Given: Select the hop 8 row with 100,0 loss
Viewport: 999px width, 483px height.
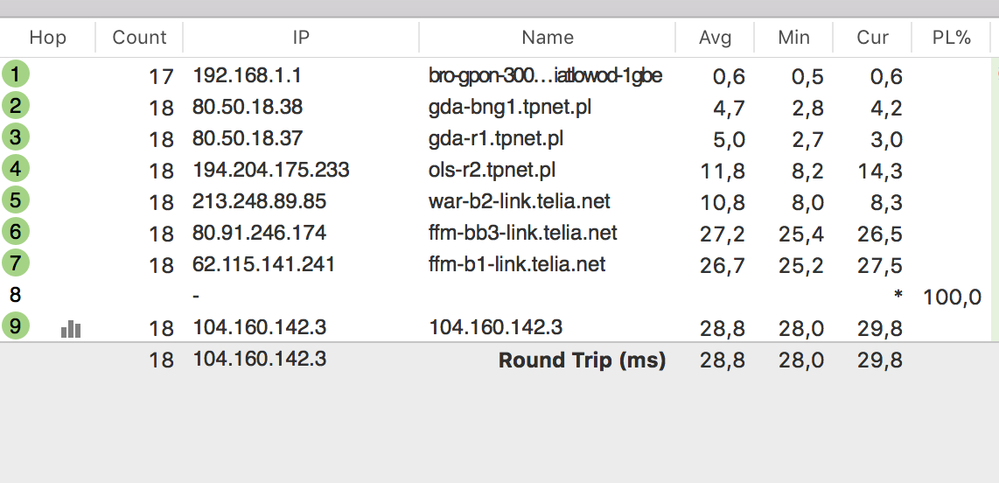Looking at the screenshot, I should [x=500, y=296].
